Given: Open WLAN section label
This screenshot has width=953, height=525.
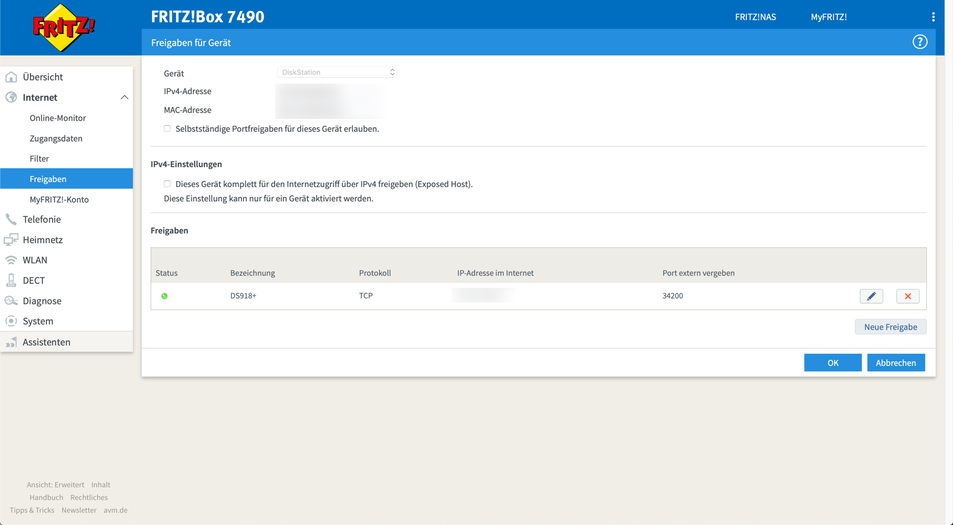Looking at the screenshot, I should (35, 260).
